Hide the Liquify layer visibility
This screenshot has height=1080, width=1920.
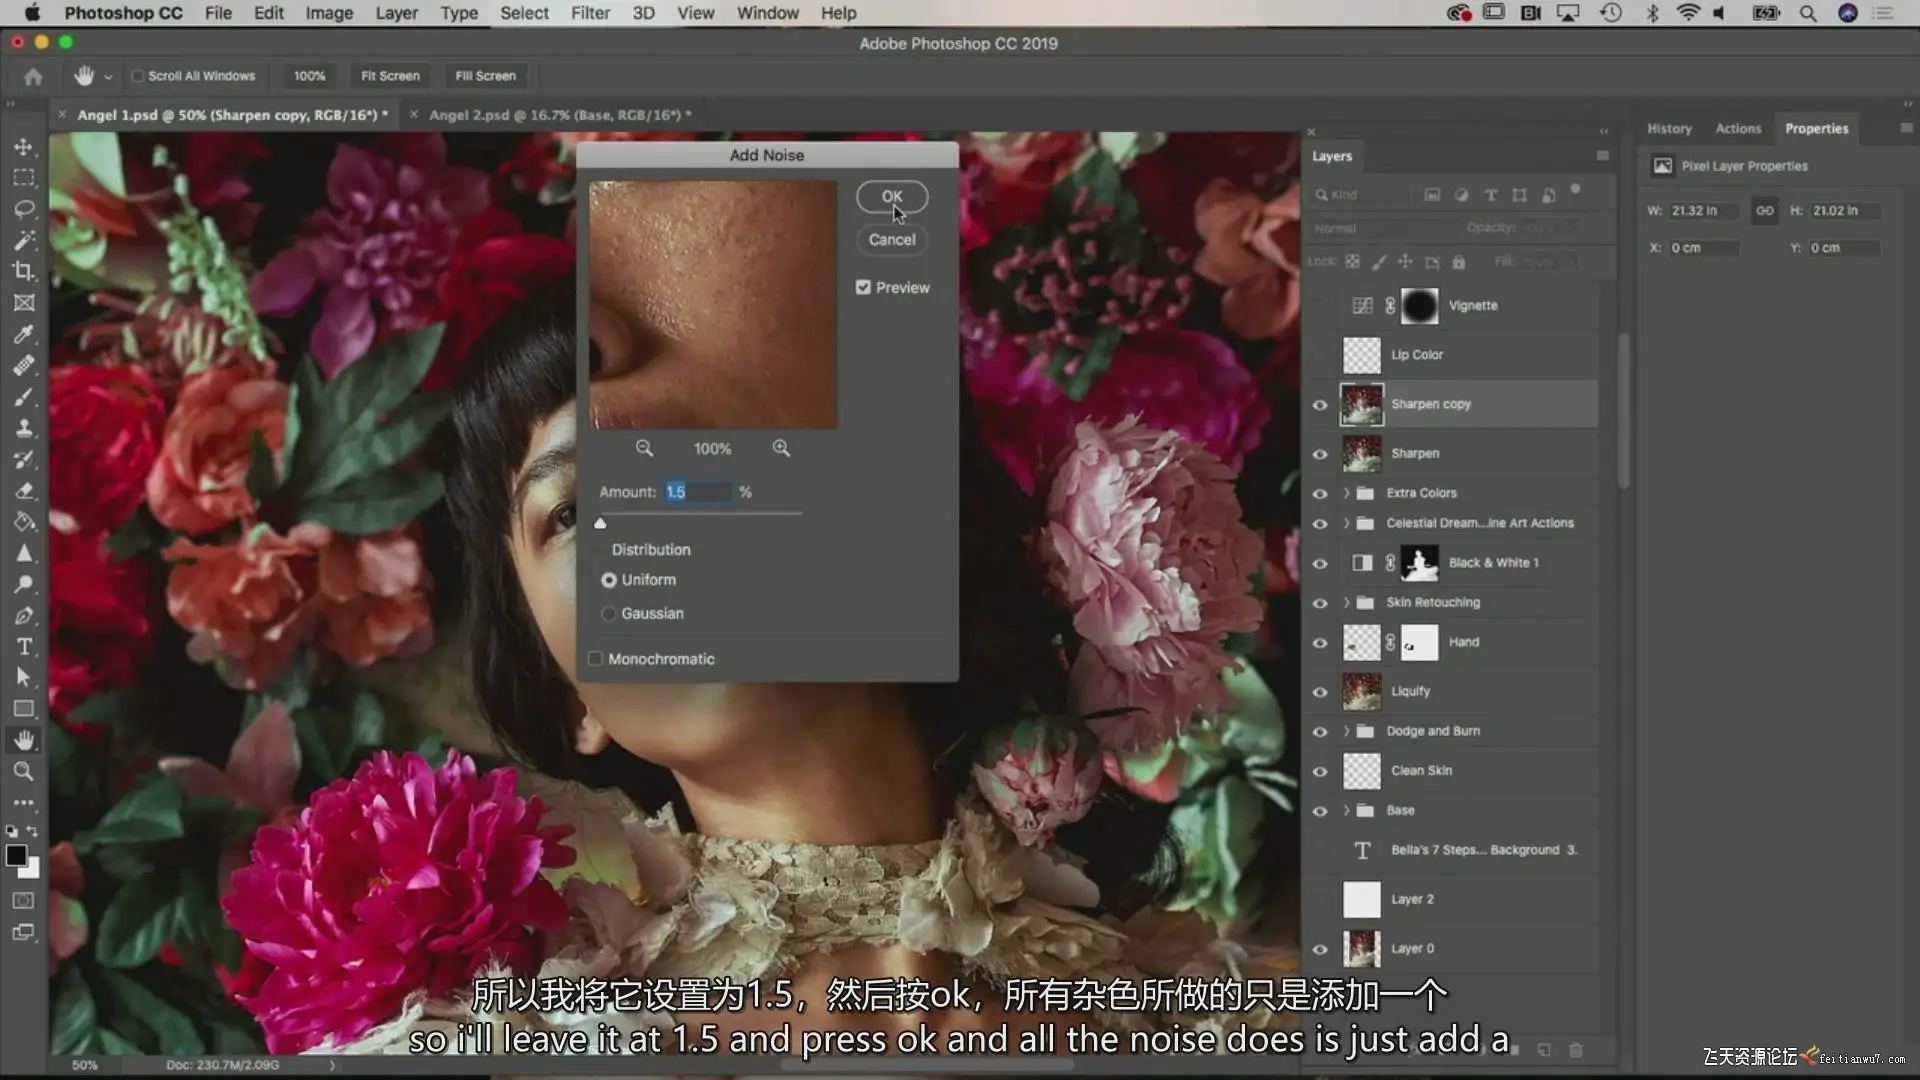click(1320, 692)
